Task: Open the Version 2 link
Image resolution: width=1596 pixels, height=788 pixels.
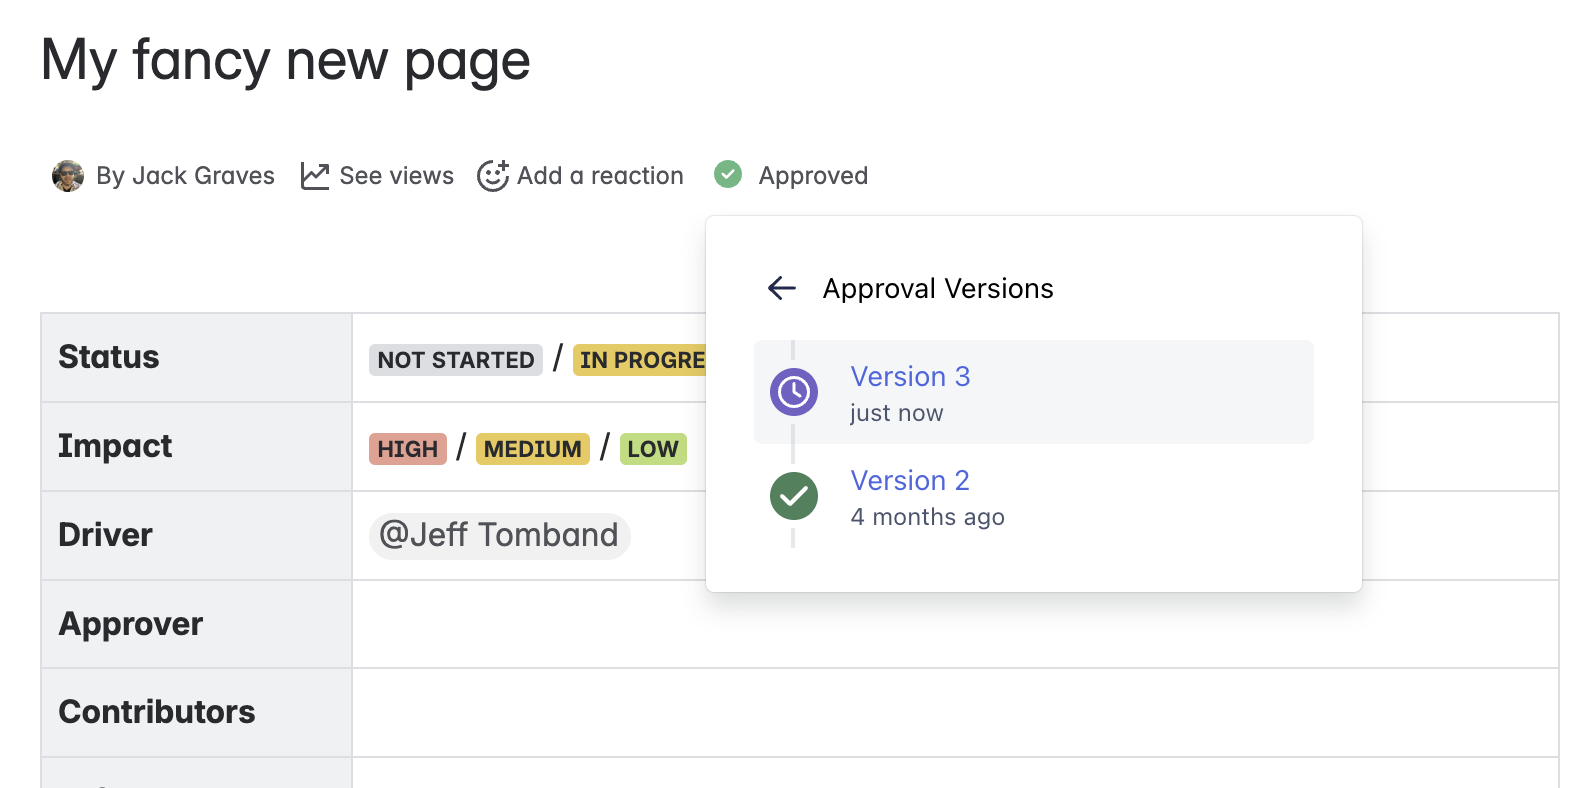Action: click(909, 481)
